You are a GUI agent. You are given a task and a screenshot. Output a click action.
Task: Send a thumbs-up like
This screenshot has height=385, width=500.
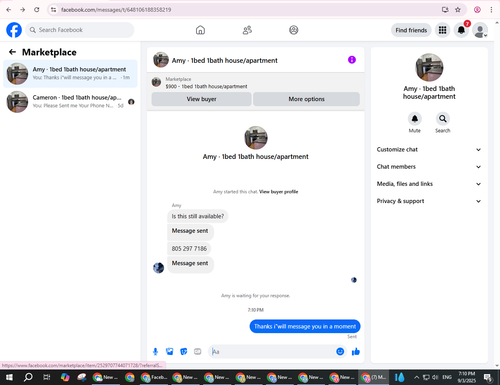[x=356, y=351]
